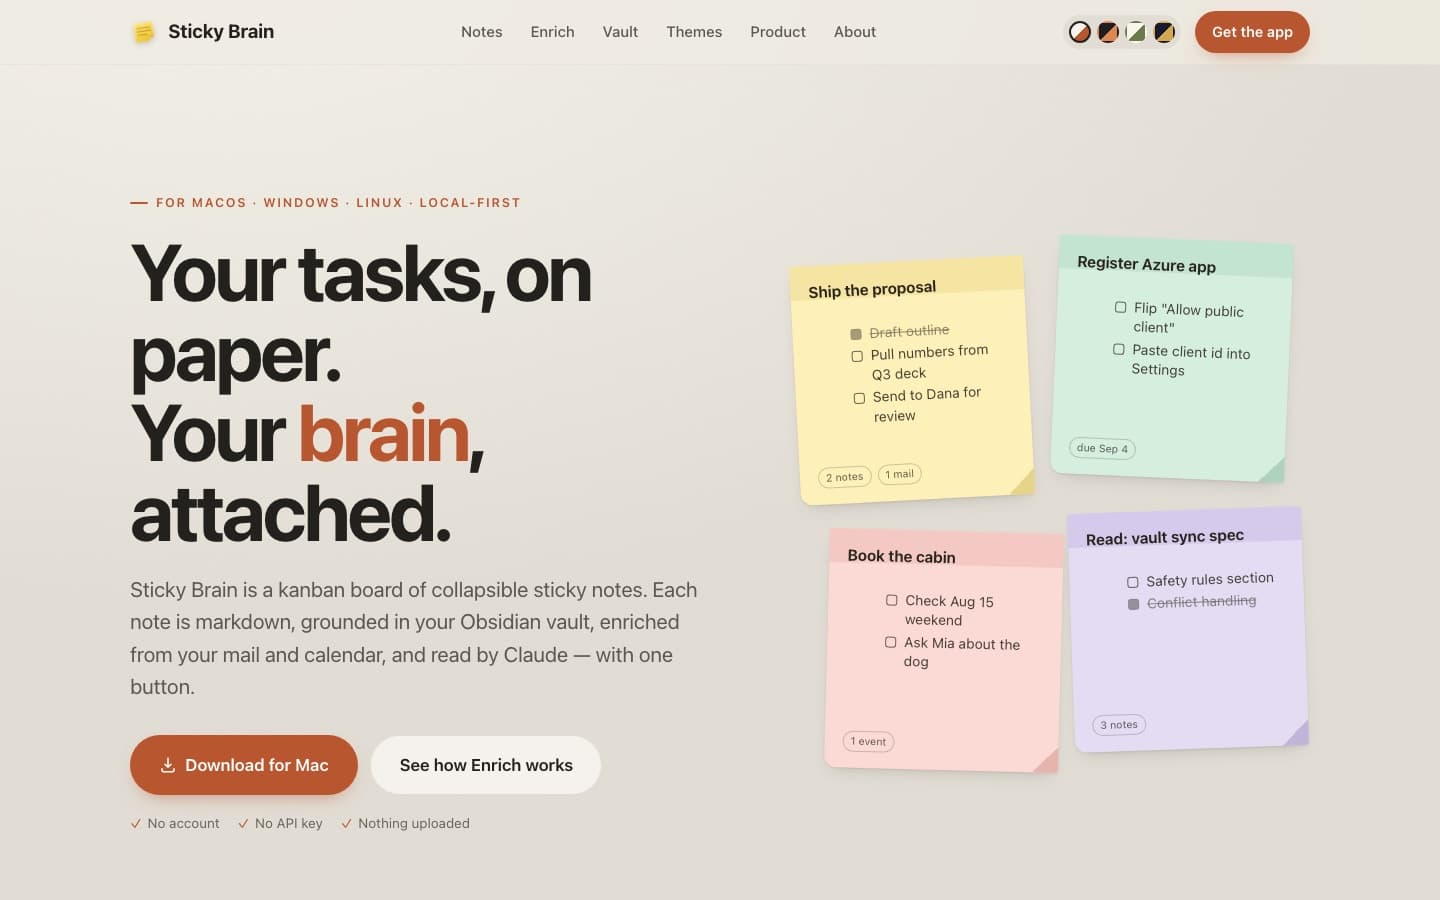Navigate to Themes in the top menu

(694, 32)
